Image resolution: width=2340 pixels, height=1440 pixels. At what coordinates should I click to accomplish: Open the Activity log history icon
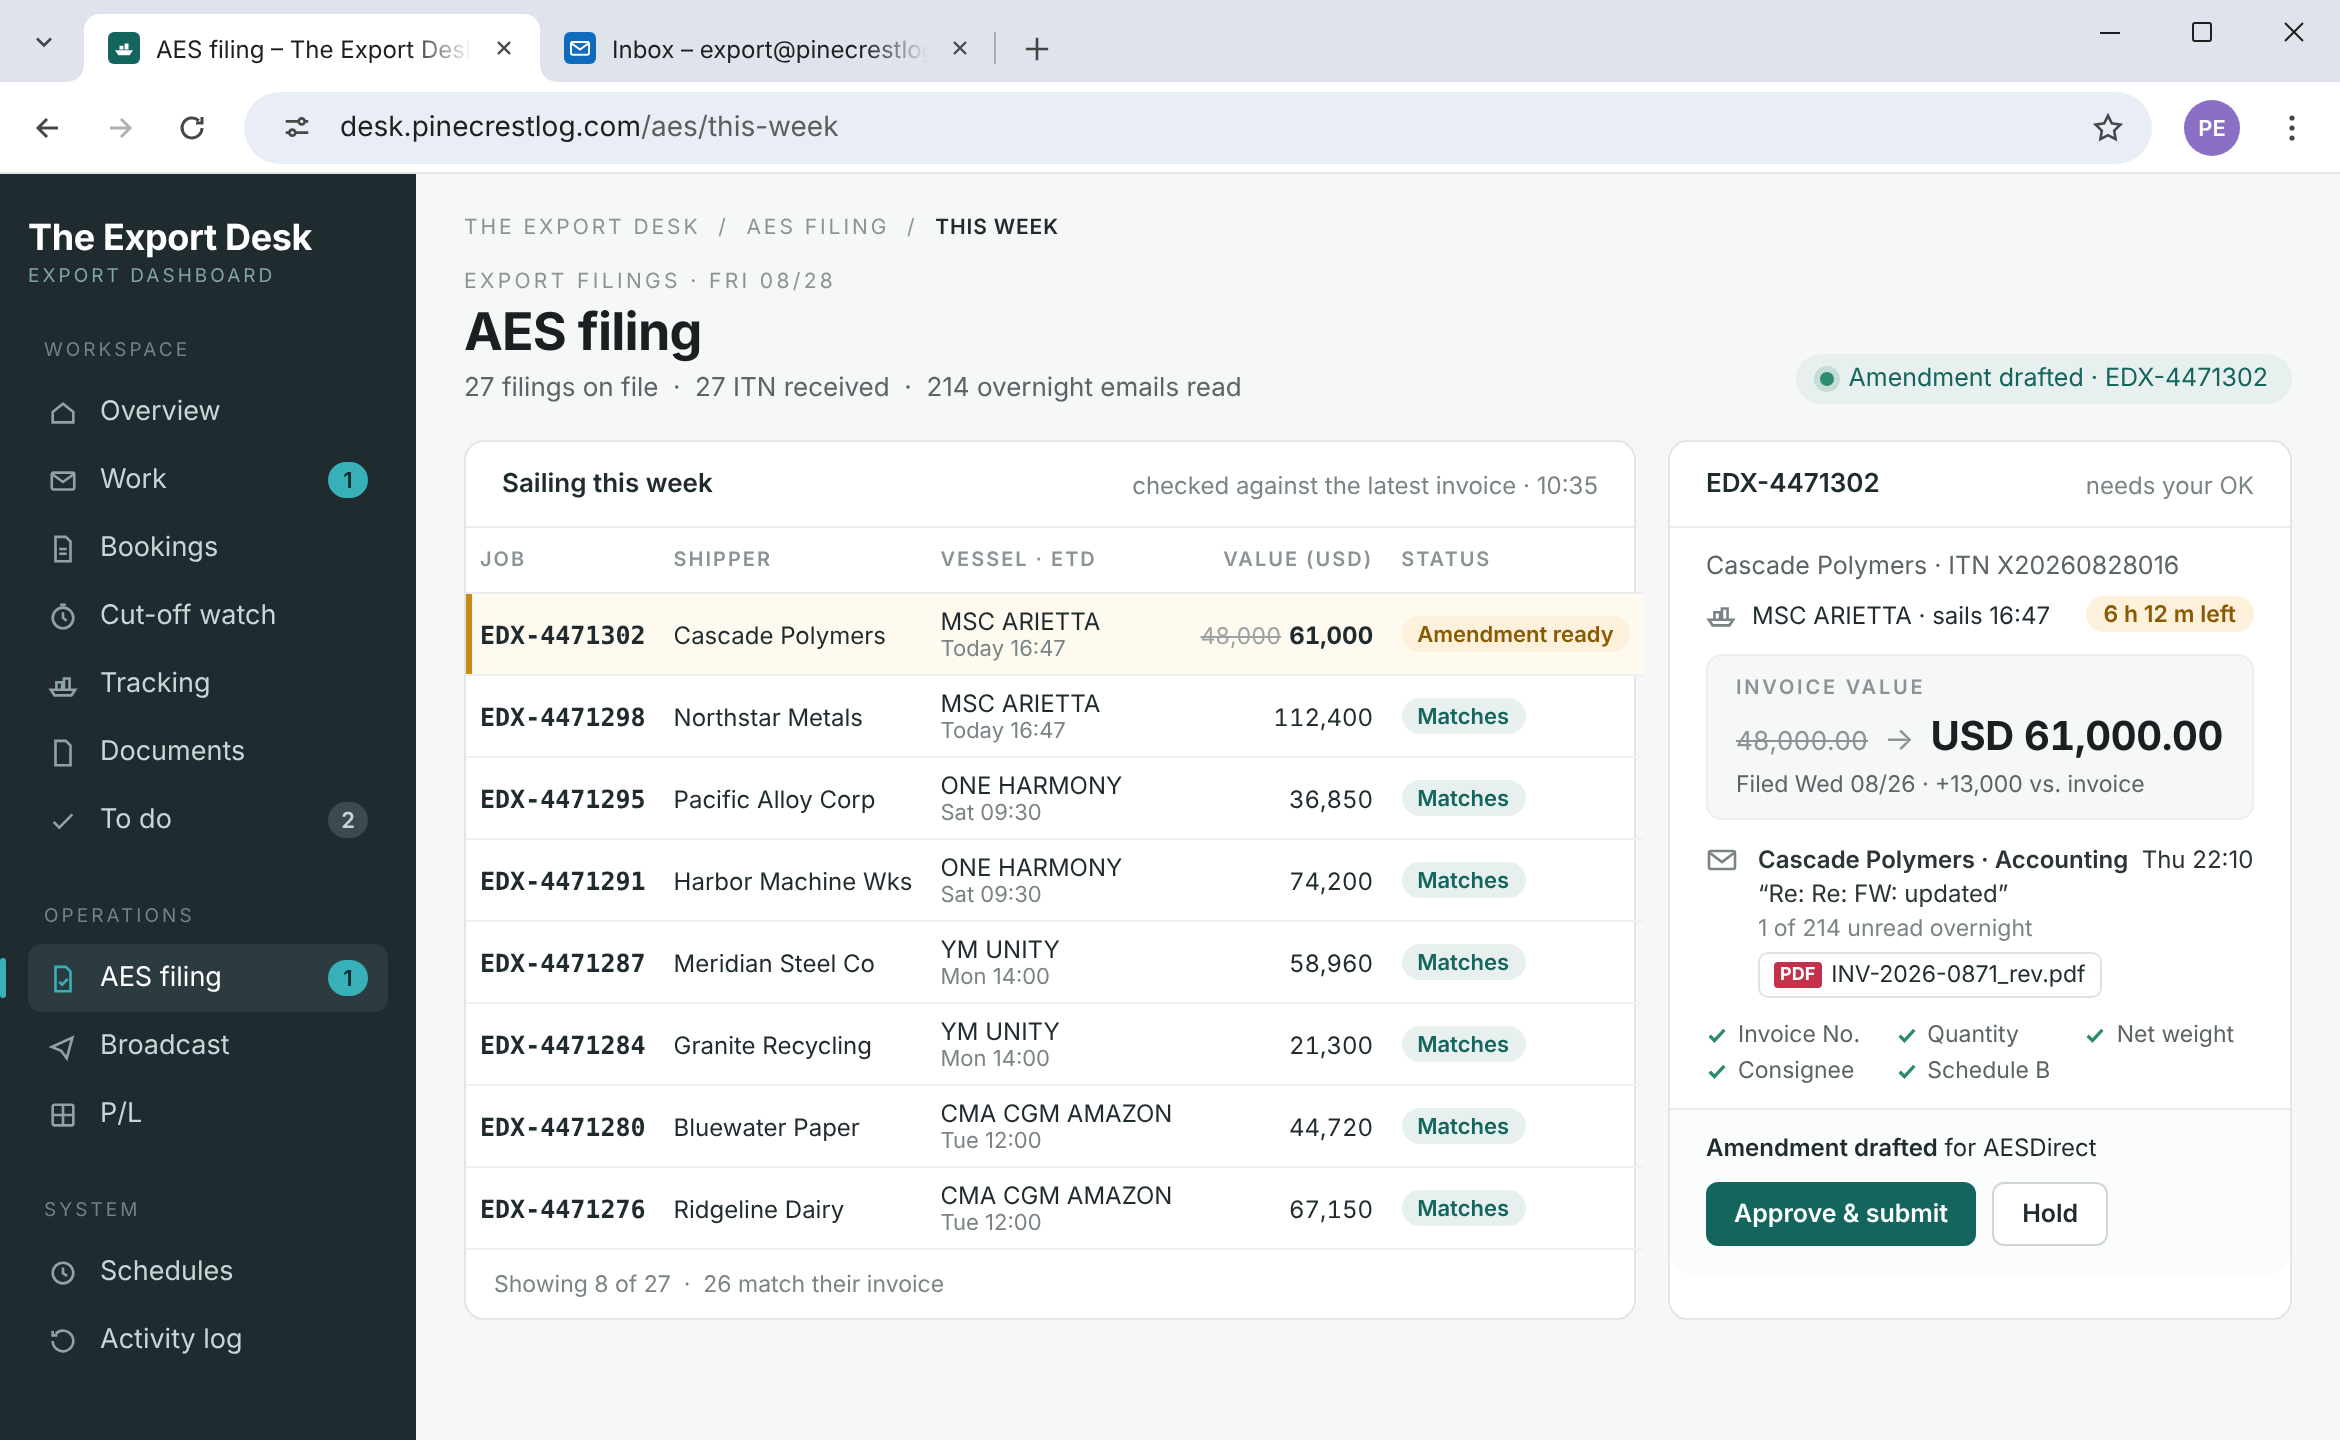tap(63, 1340)
